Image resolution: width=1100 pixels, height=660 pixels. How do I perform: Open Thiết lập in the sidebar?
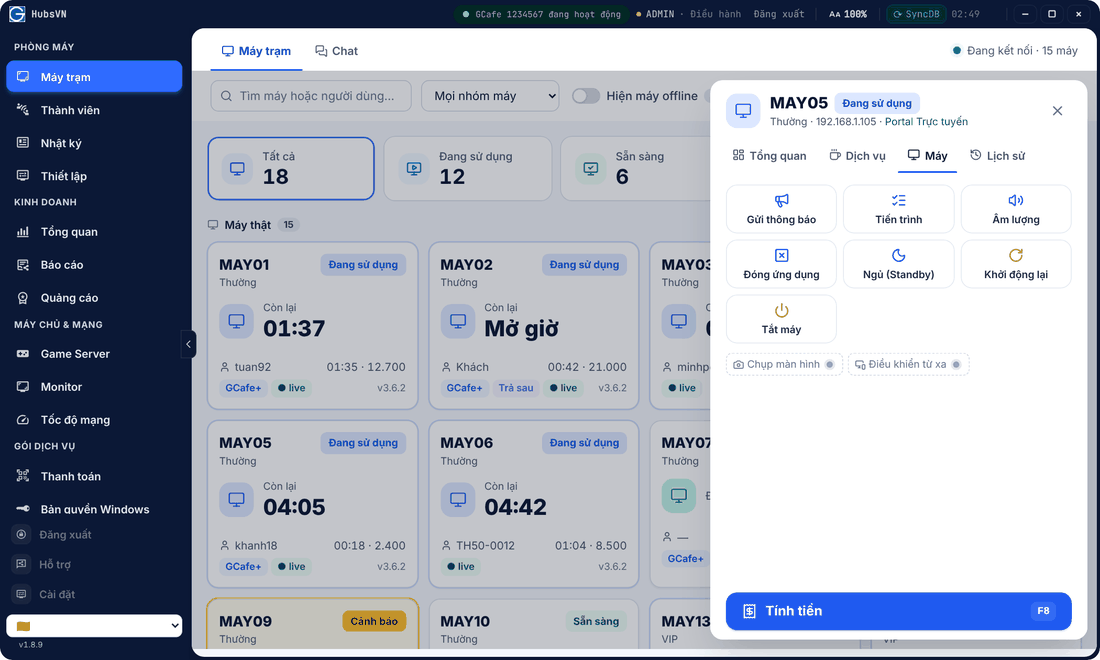[x=94, y=176]
